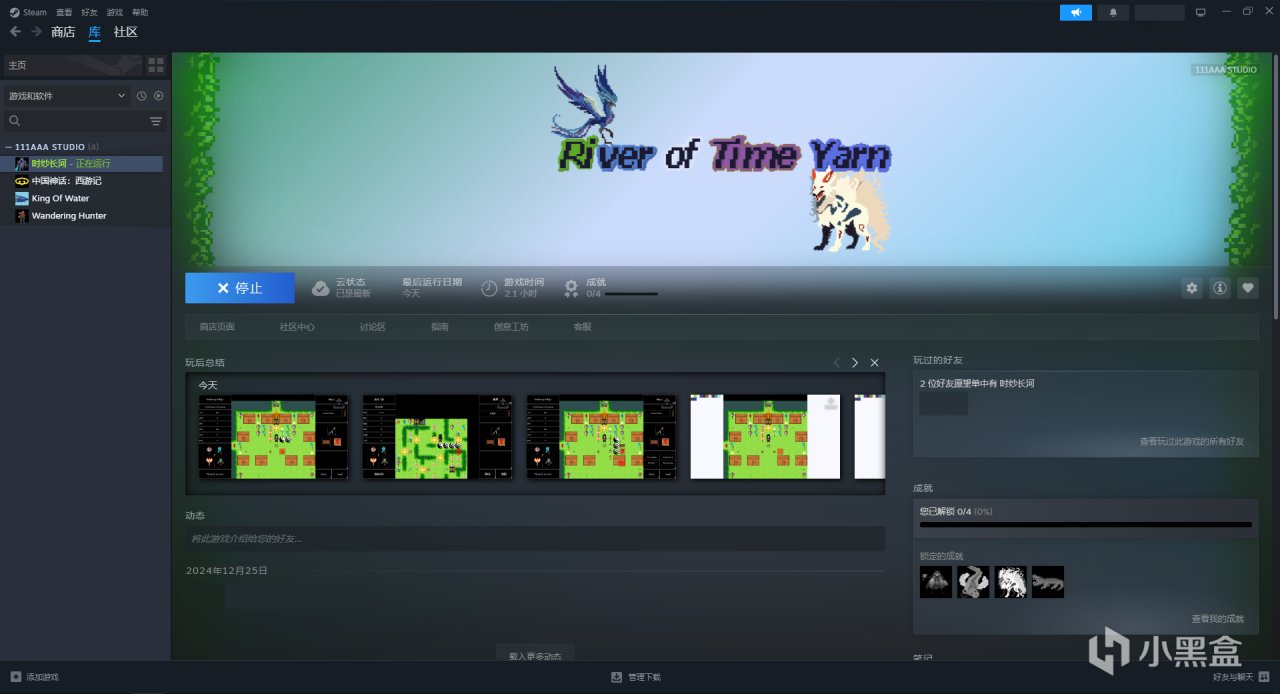Open 好友与聊天 panel
Image resolution: width=1280 pixels, height=694 pixels.
coord(1241,677)
